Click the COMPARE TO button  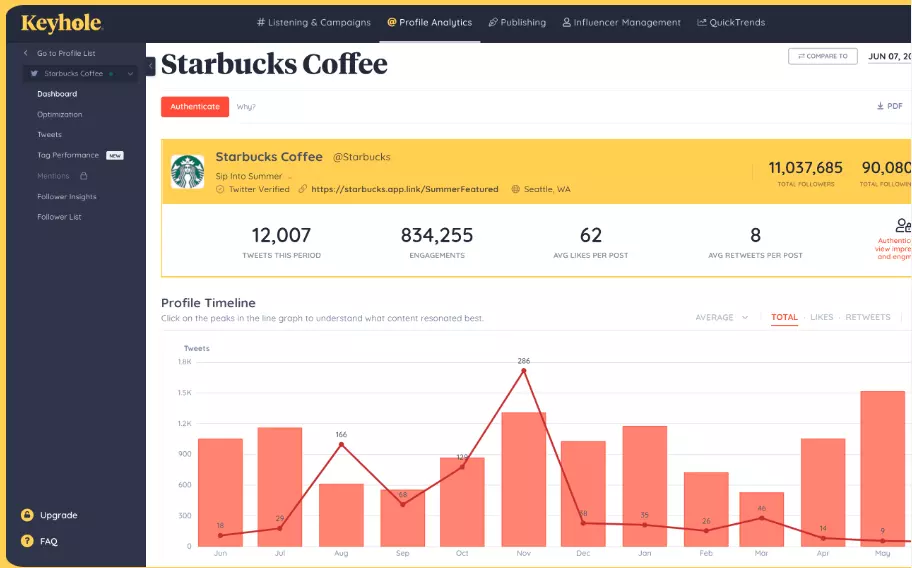pos(822,56)
